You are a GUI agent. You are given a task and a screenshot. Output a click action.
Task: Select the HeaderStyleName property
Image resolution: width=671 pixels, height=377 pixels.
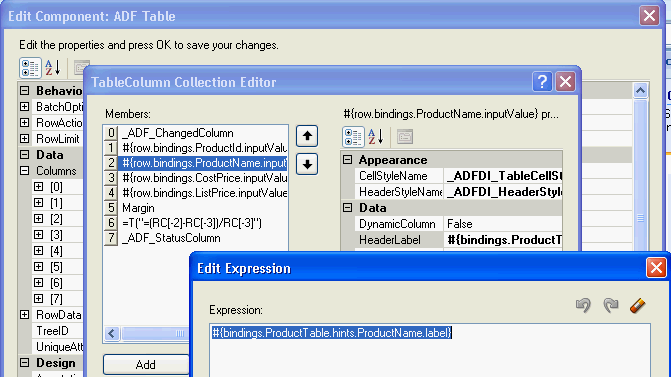tap(400, 192)
